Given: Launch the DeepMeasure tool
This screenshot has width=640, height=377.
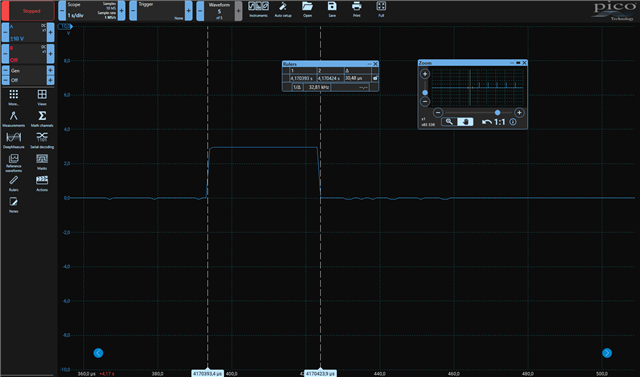Looking at the screenshot, I should coord(13,140).
